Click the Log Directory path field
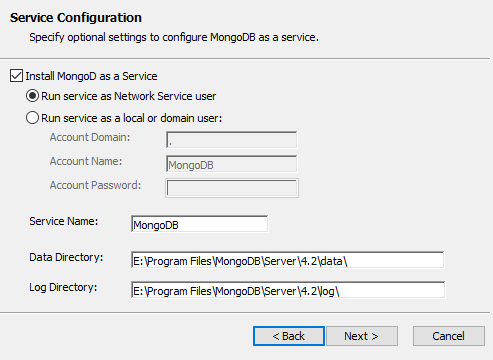 tap(288, 290)
